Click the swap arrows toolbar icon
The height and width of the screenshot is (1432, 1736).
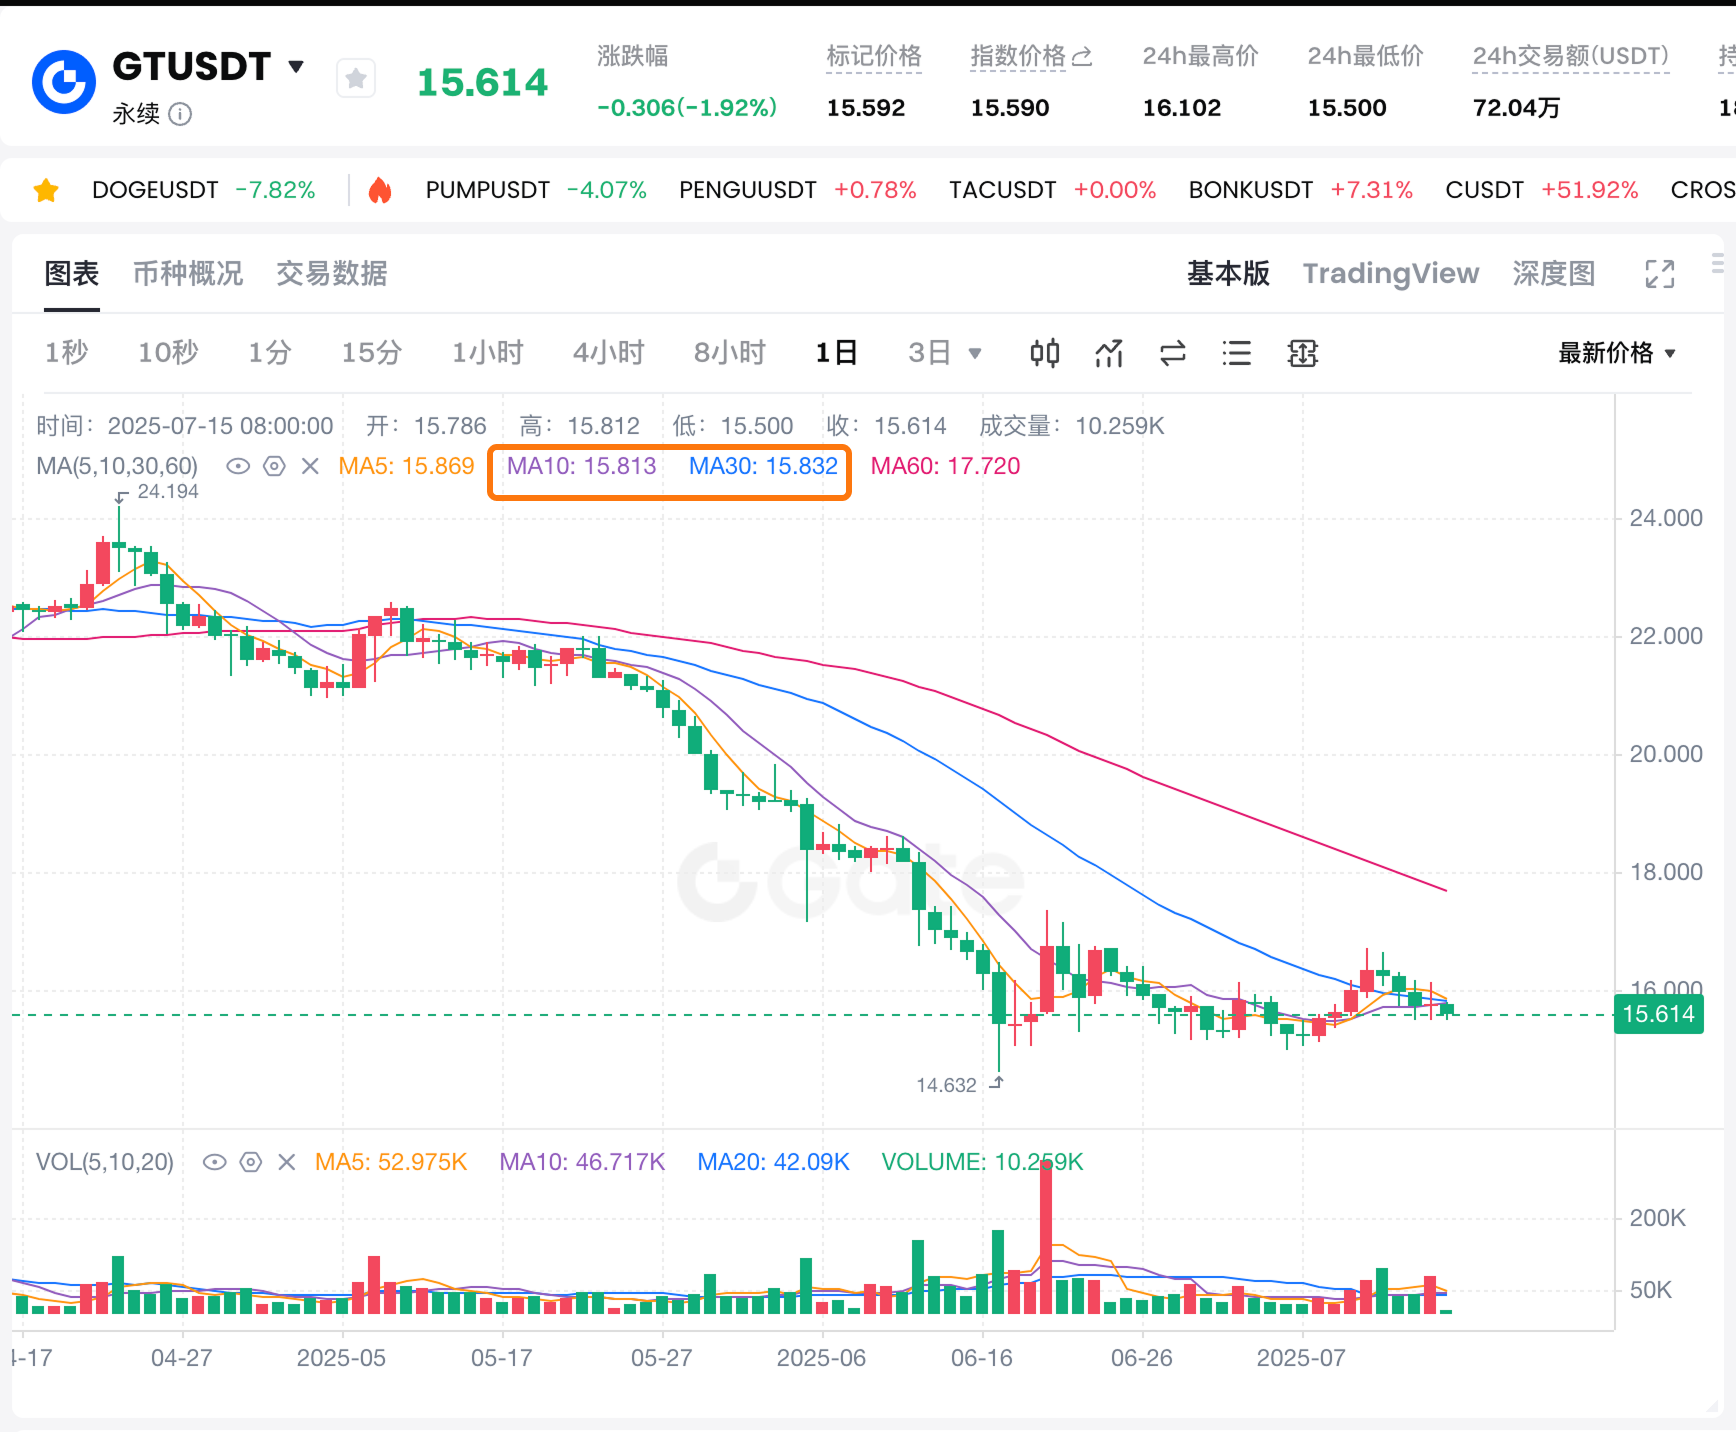[x=1173, y=353]
